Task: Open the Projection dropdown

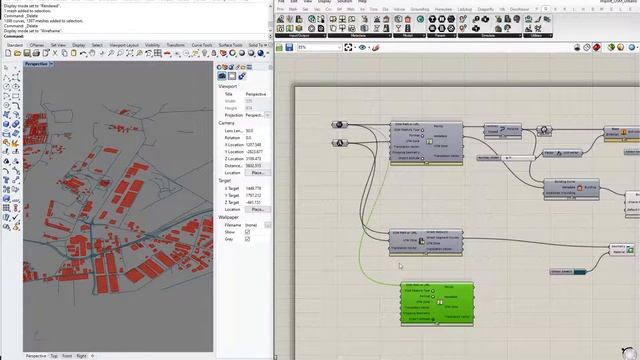Action: pyautogui.click(x=267, y=116)
